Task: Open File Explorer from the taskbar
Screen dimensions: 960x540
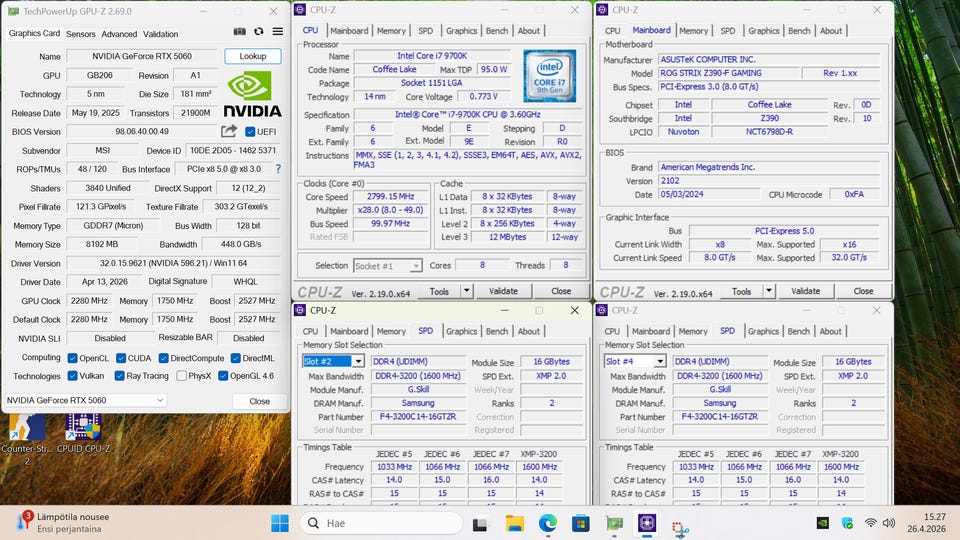Action: 514,523
